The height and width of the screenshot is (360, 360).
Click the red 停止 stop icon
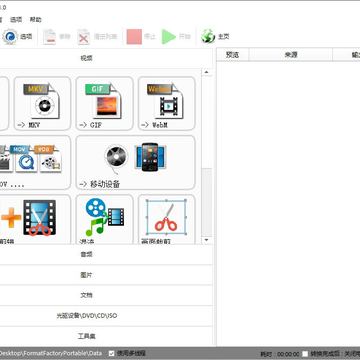point(134,37)
